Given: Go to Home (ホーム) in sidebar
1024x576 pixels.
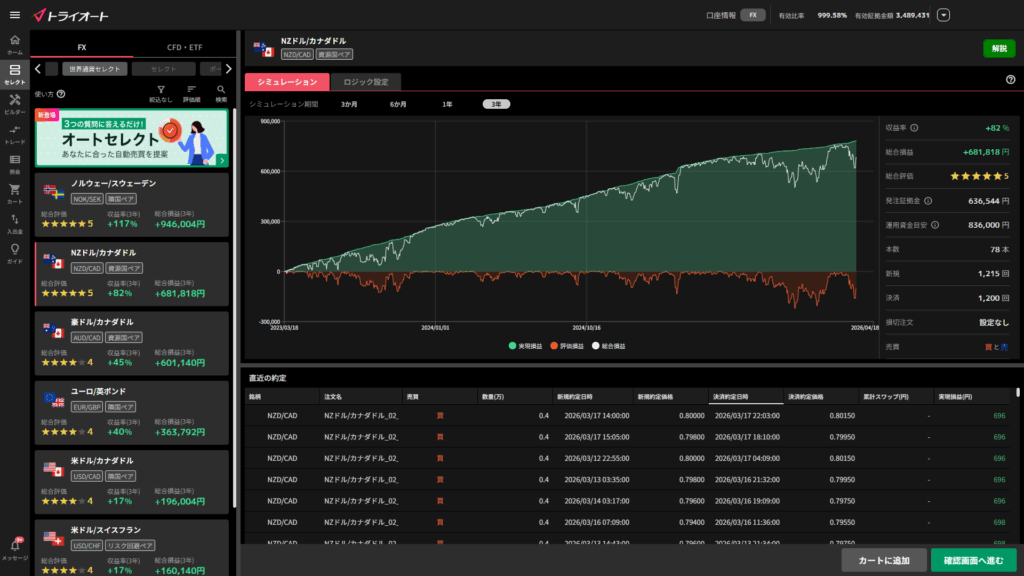Looking at the screenshot, I should (x=14, y=45).
